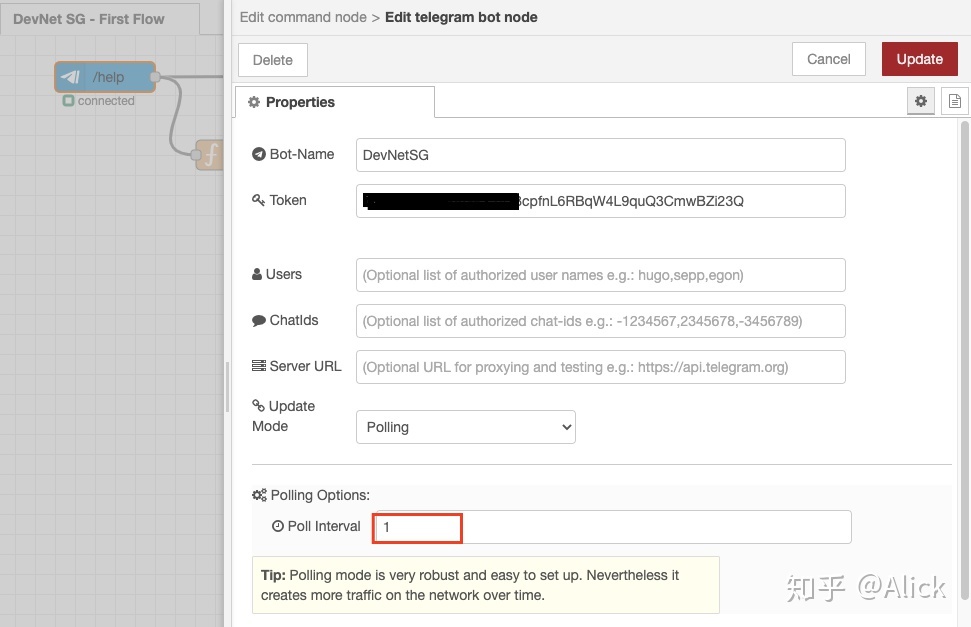Click the link icon beside Update Mode

coord(258,405)
